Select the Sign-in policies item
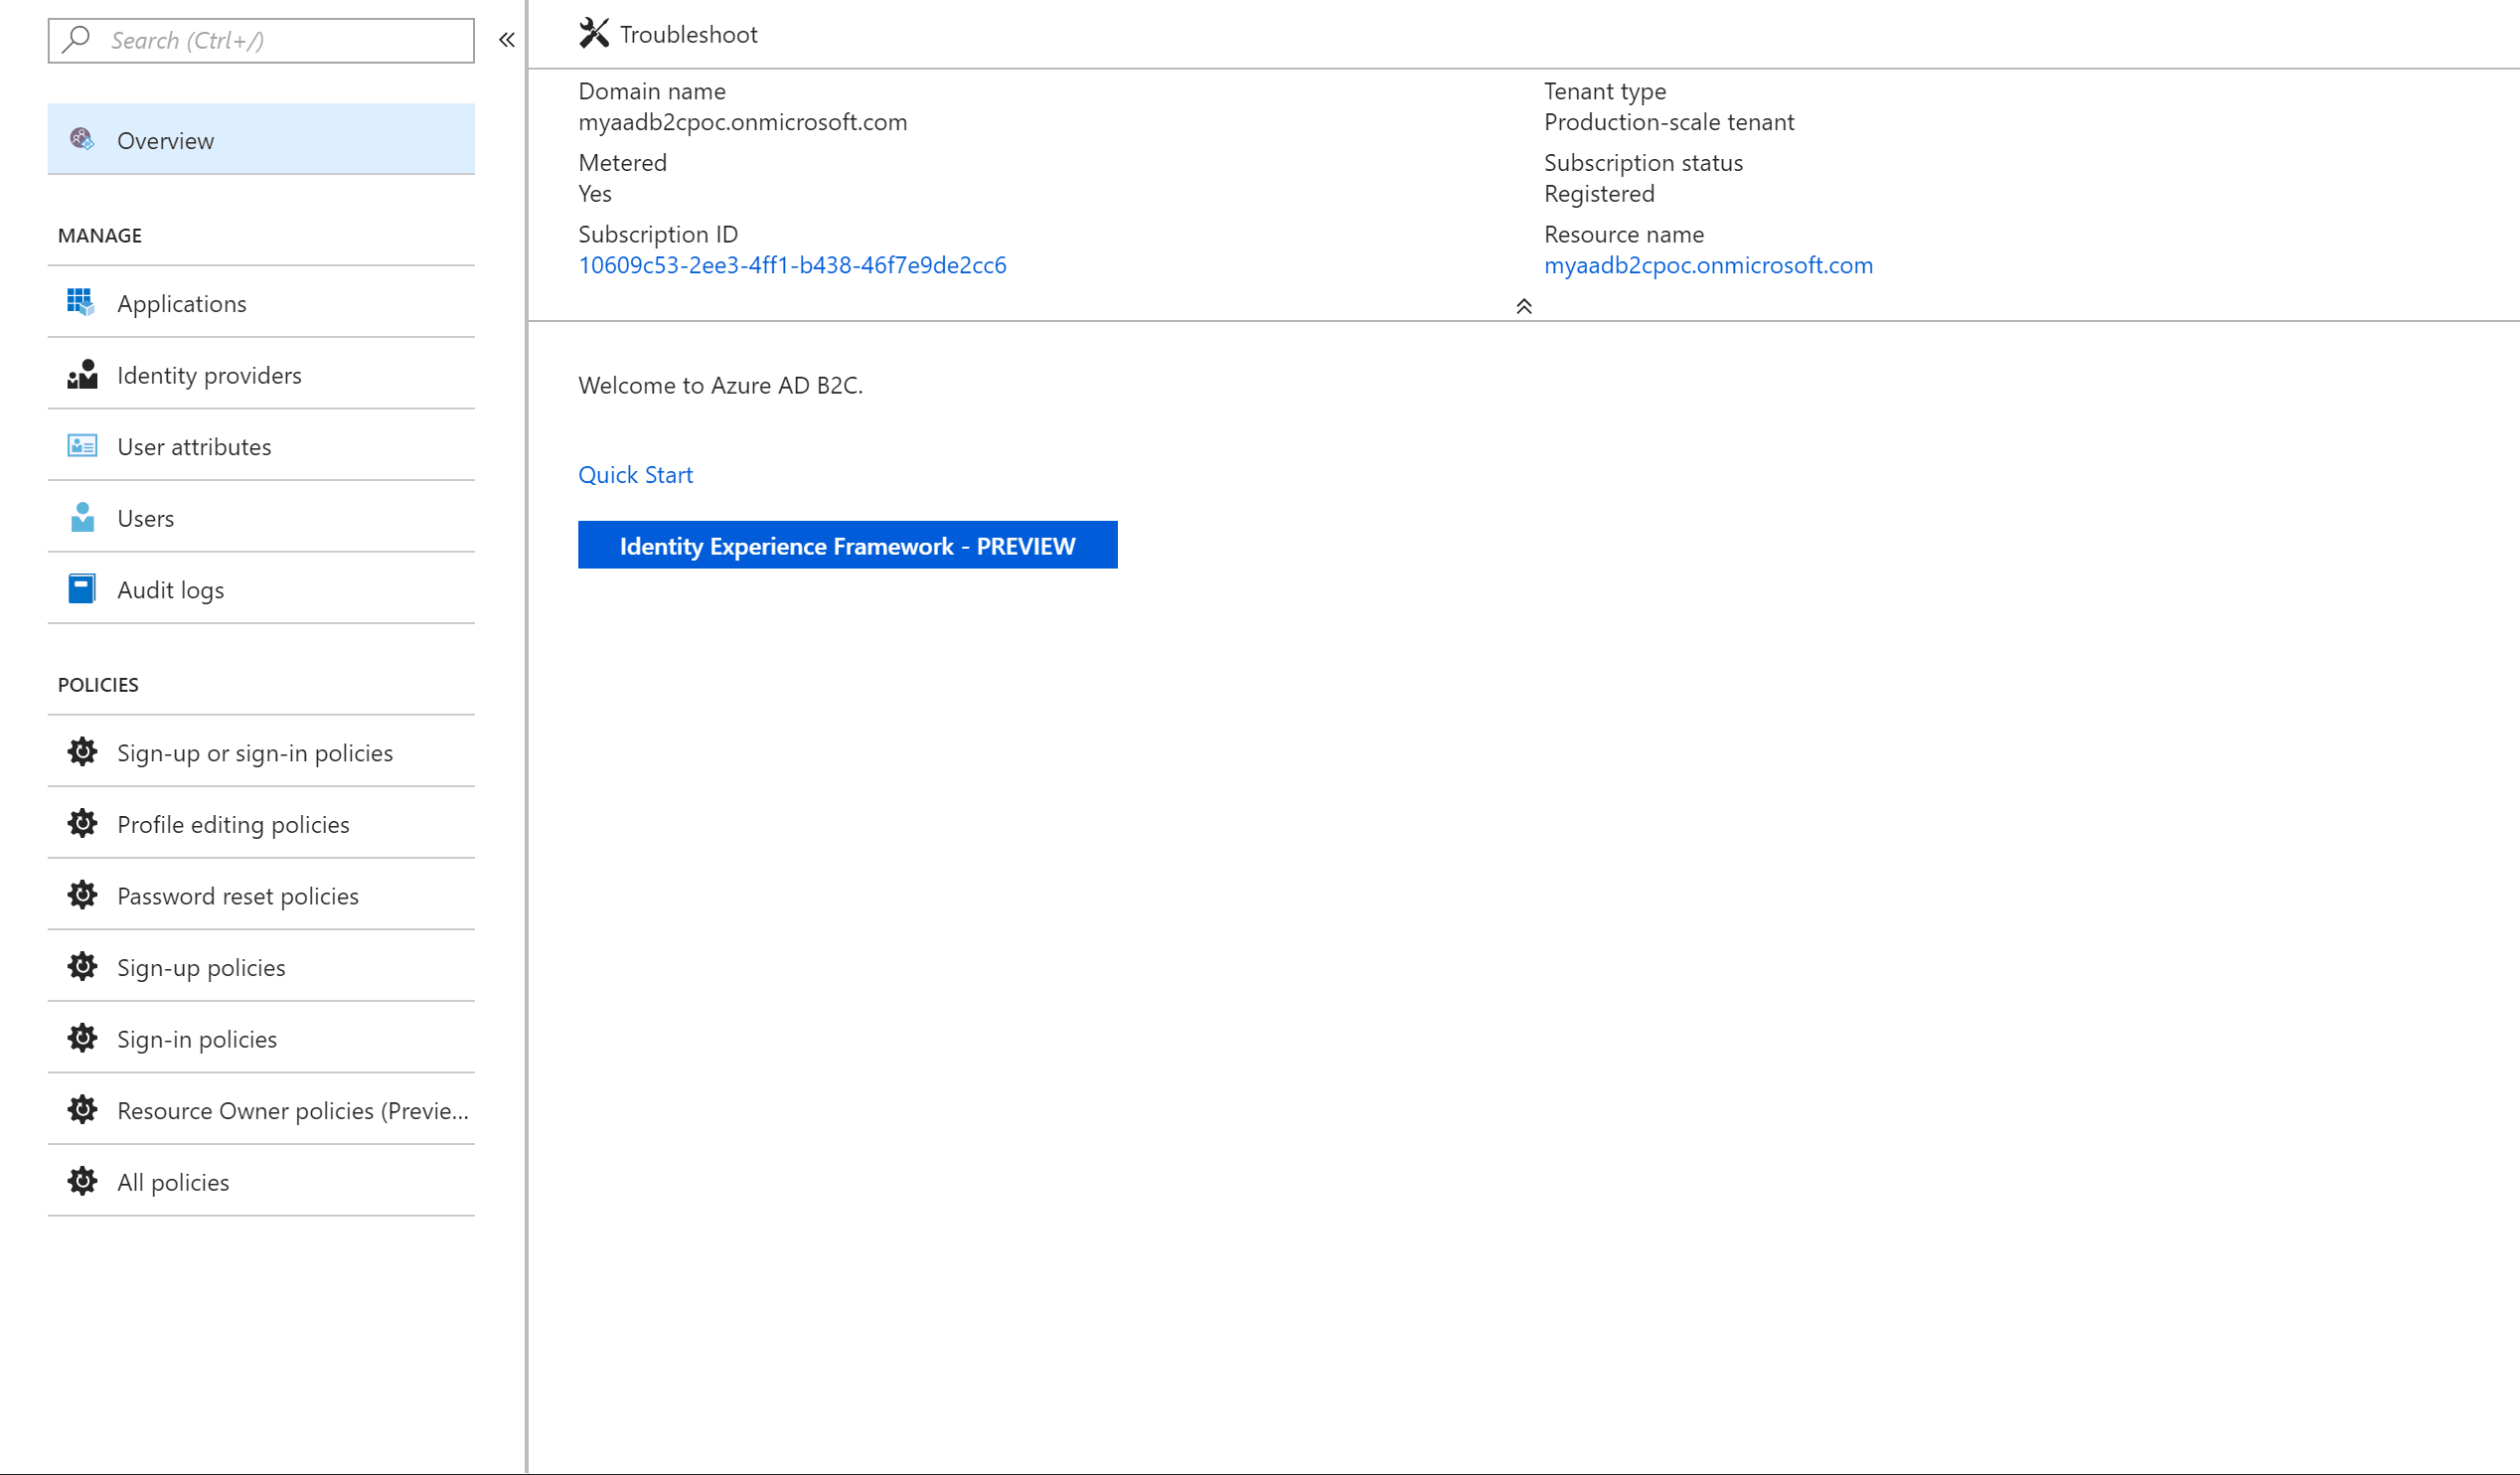This screenshot has height=1475, width=2520. (197, 1038)
